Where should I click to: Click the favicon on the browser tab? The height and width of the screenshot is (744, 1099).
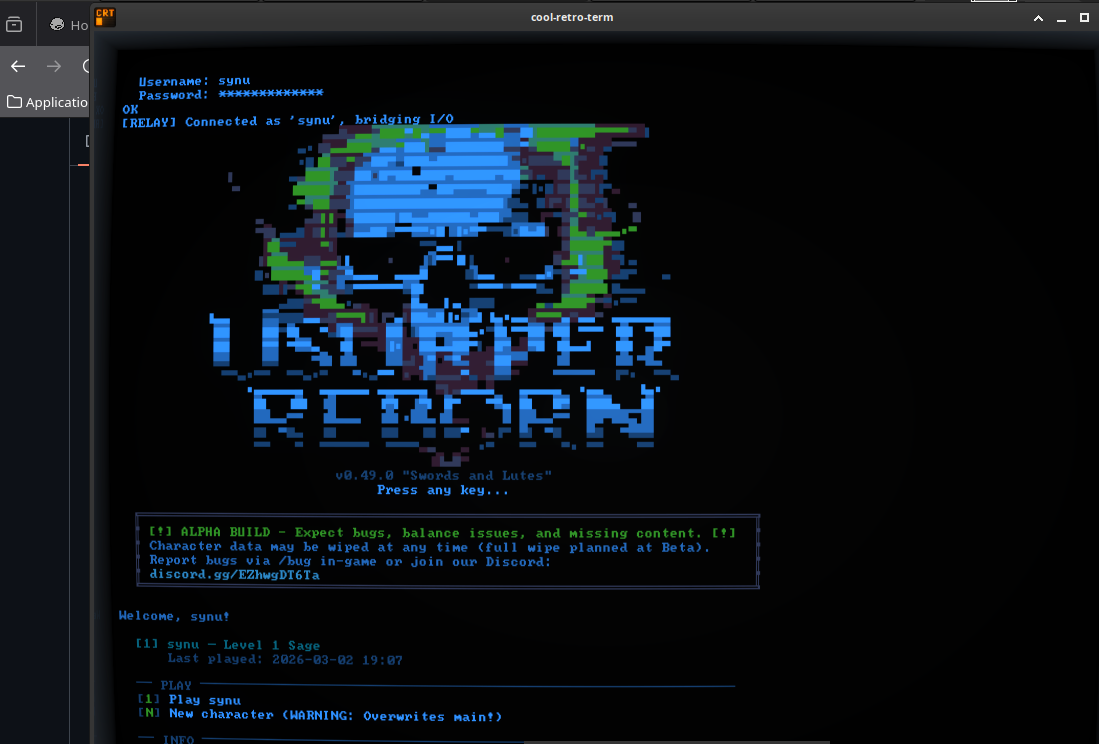57,25
